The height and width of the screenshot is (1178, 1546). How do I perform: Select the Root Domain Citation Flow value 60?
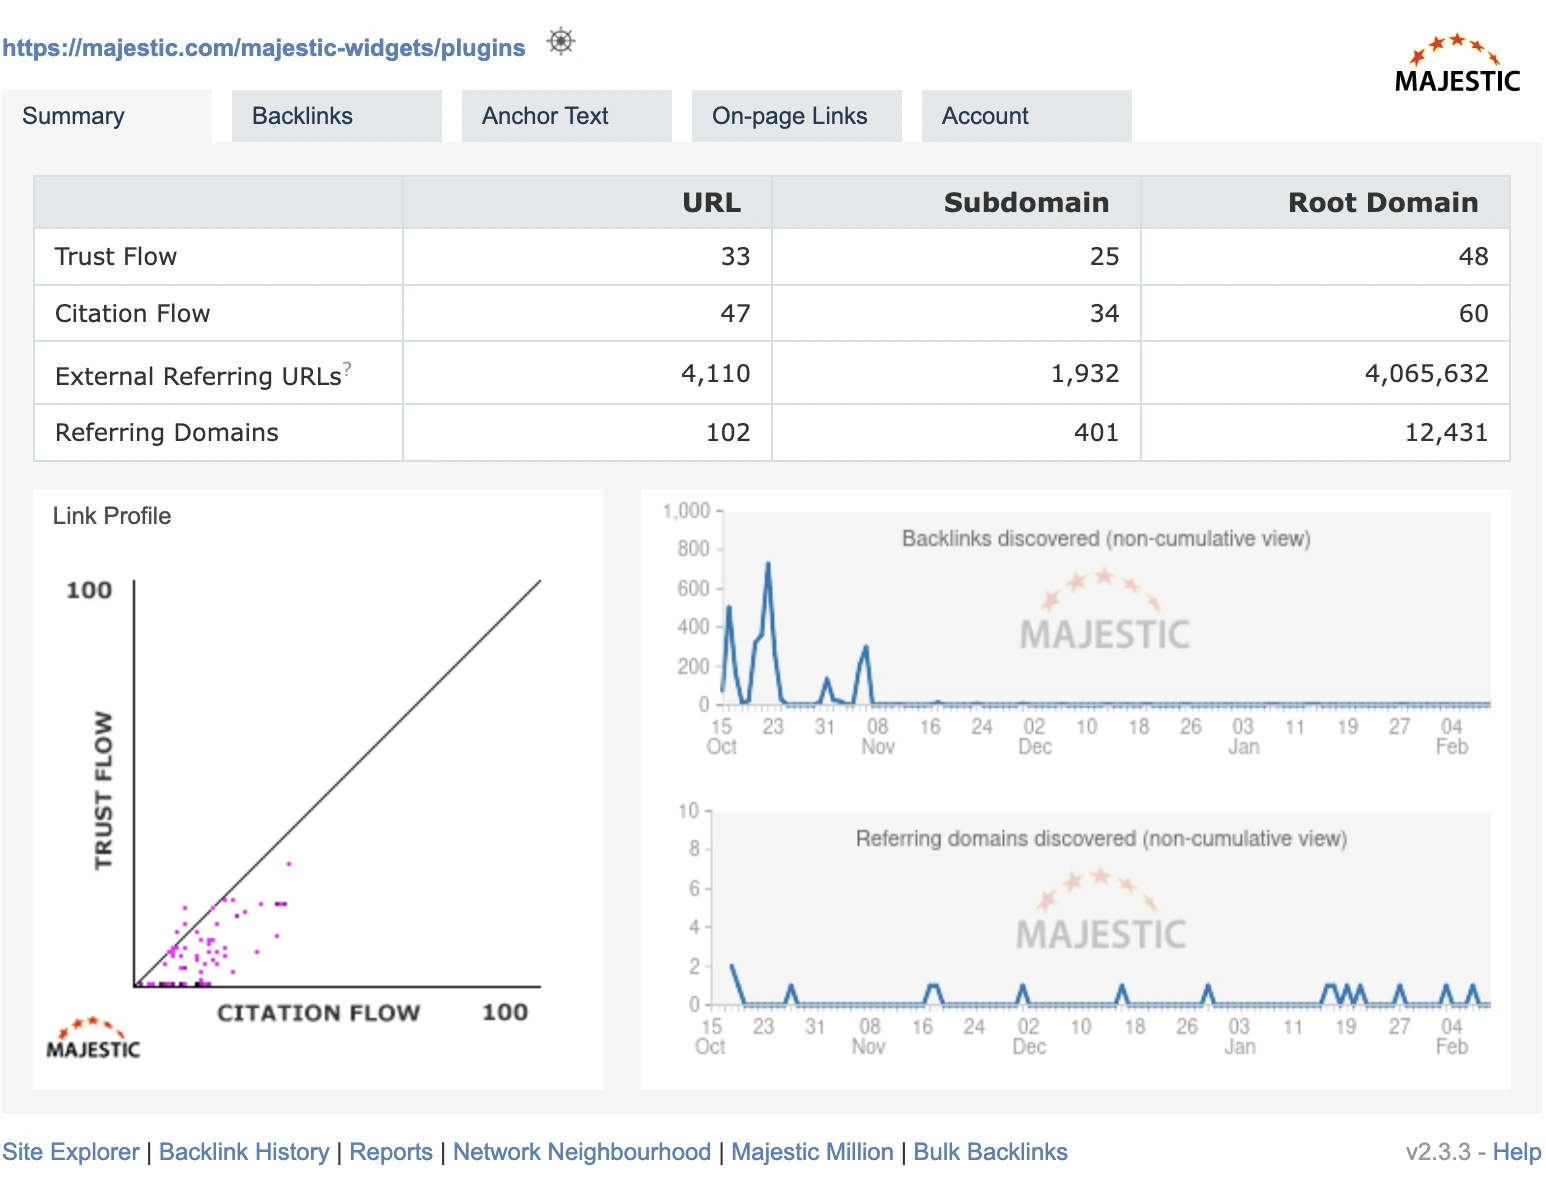[x=1473, y=314]
